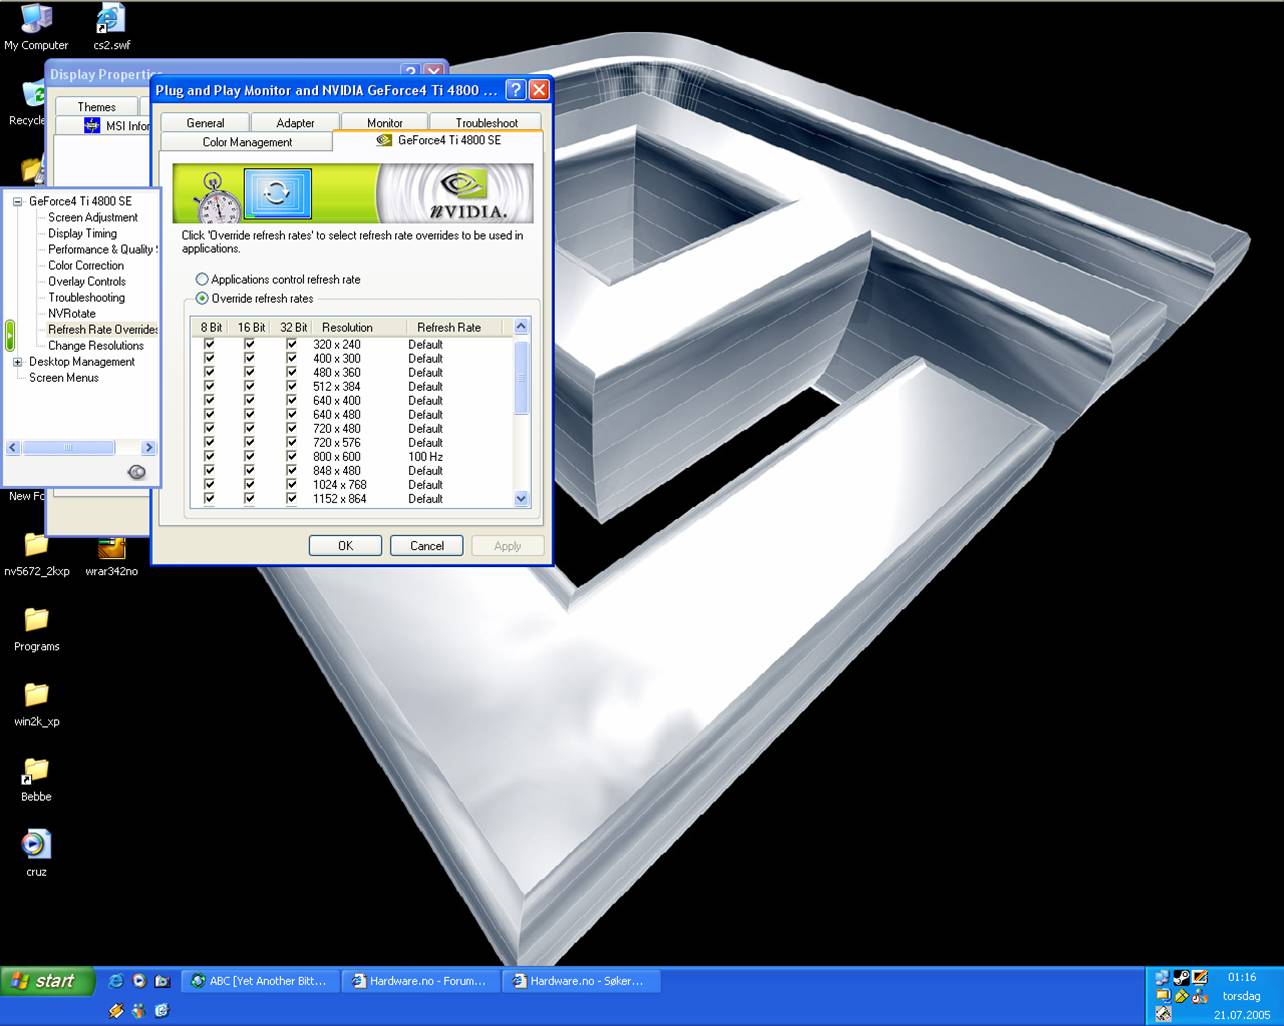Open My Computer desktop icon

36,26
